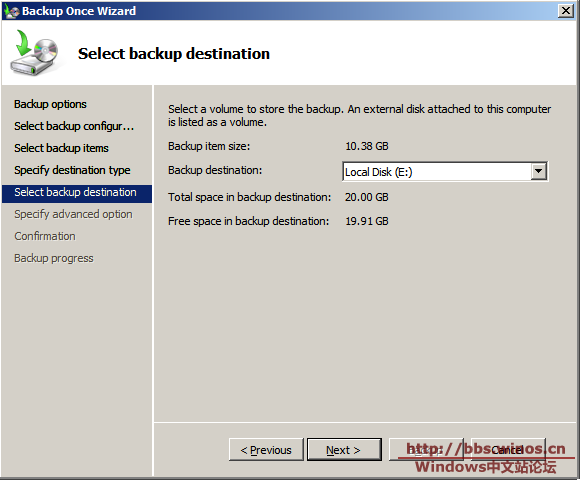
Task: Click the 19.91 GB free space value
Action: click(367, 221)
